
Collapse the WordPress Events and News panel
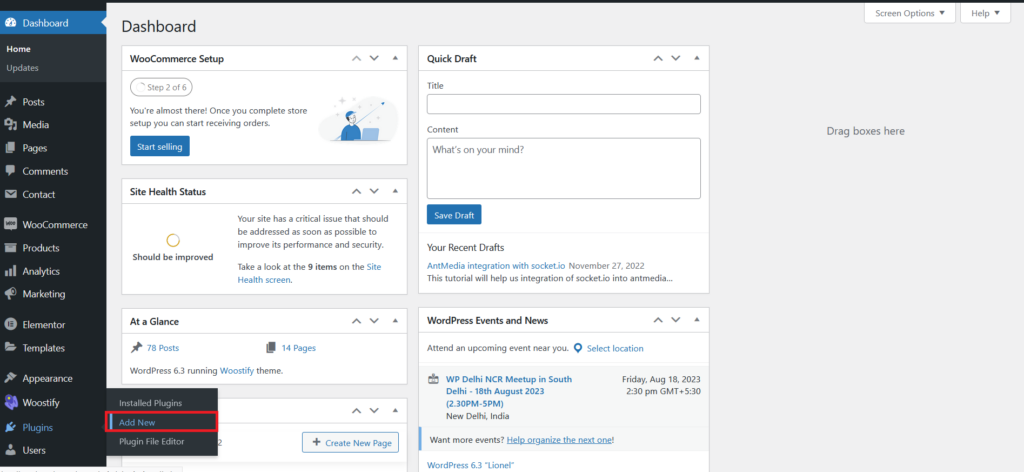[696, 320]
